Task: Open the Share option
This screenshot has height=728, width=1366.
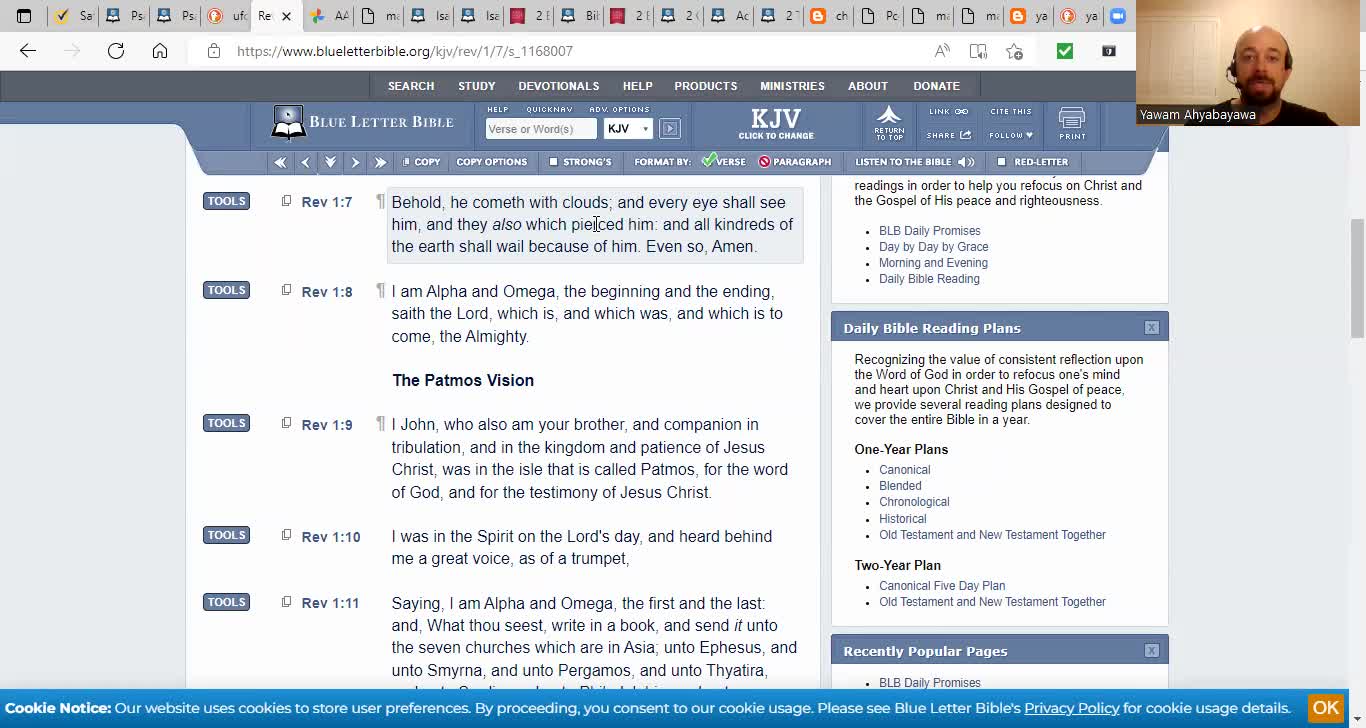Action: (948, 135)
